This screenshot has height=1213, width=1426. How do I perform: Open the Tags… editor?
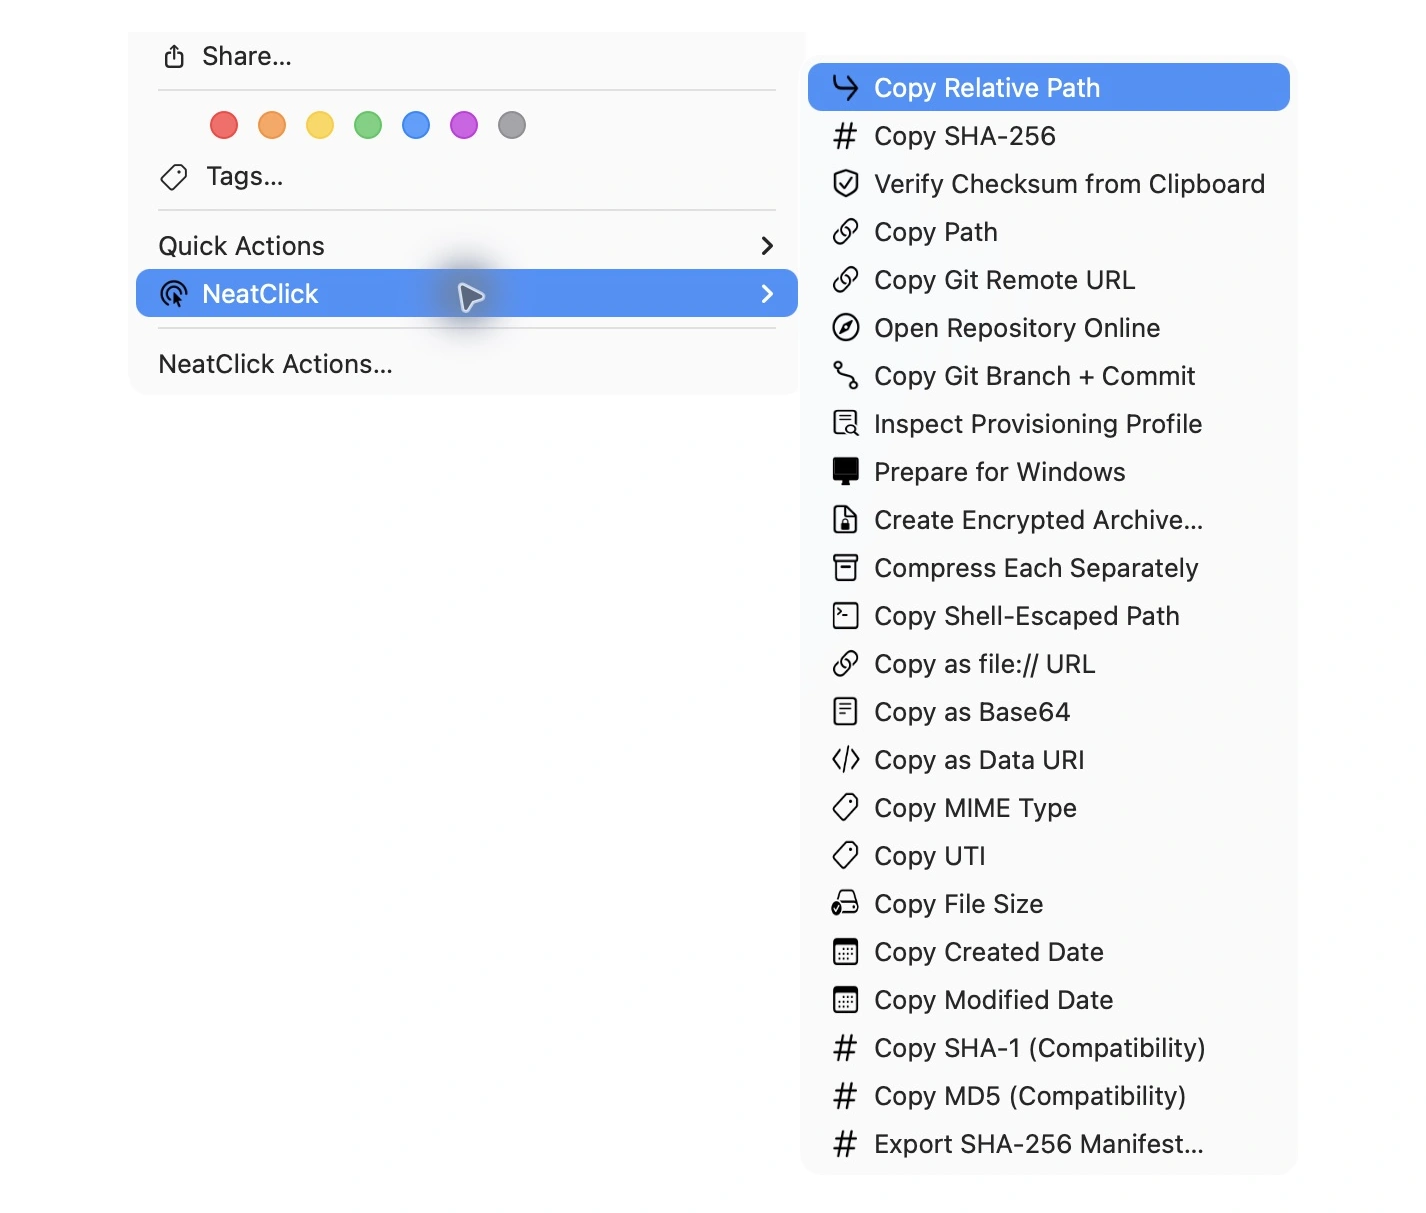[x=467, y=177]
